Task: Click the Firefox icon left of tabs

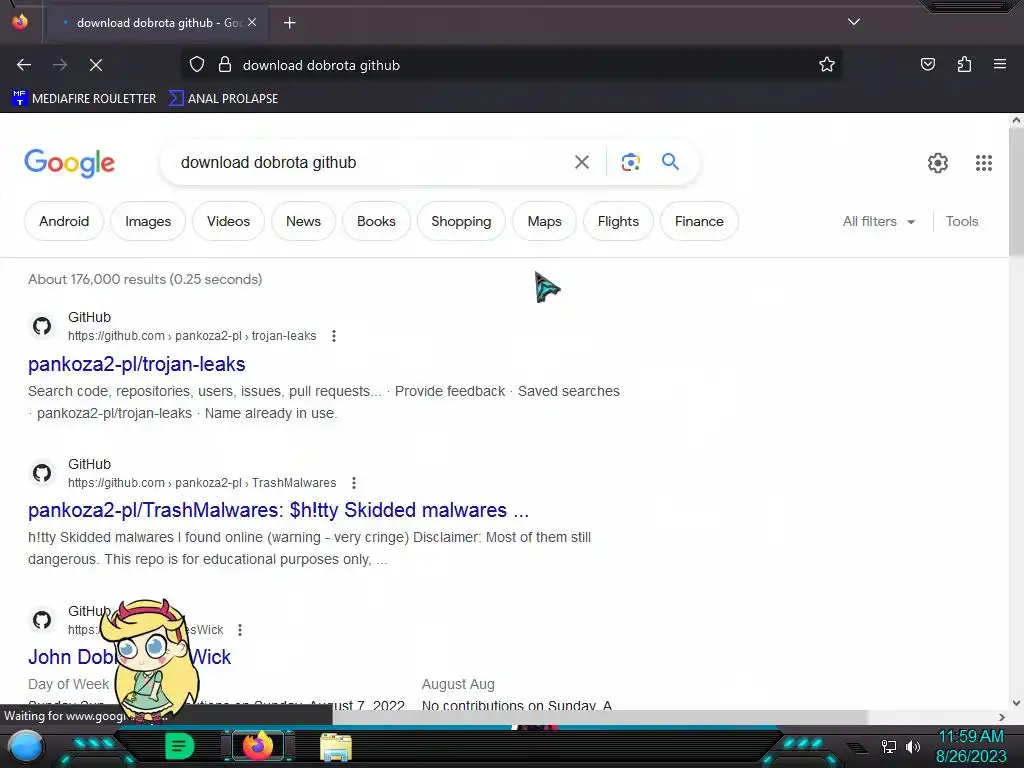Action: [20, 22]
